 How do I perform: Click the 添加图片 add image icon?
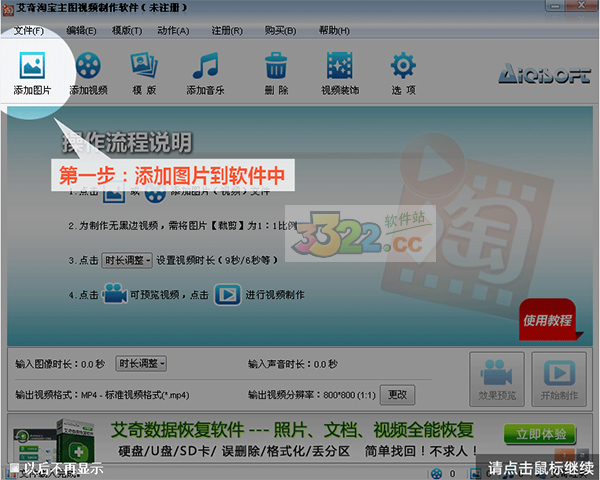[33, 65]
